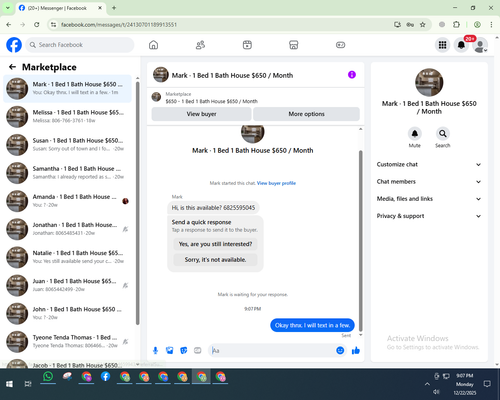Click the muted bell icon on Jonathan's row

point(125,229)
